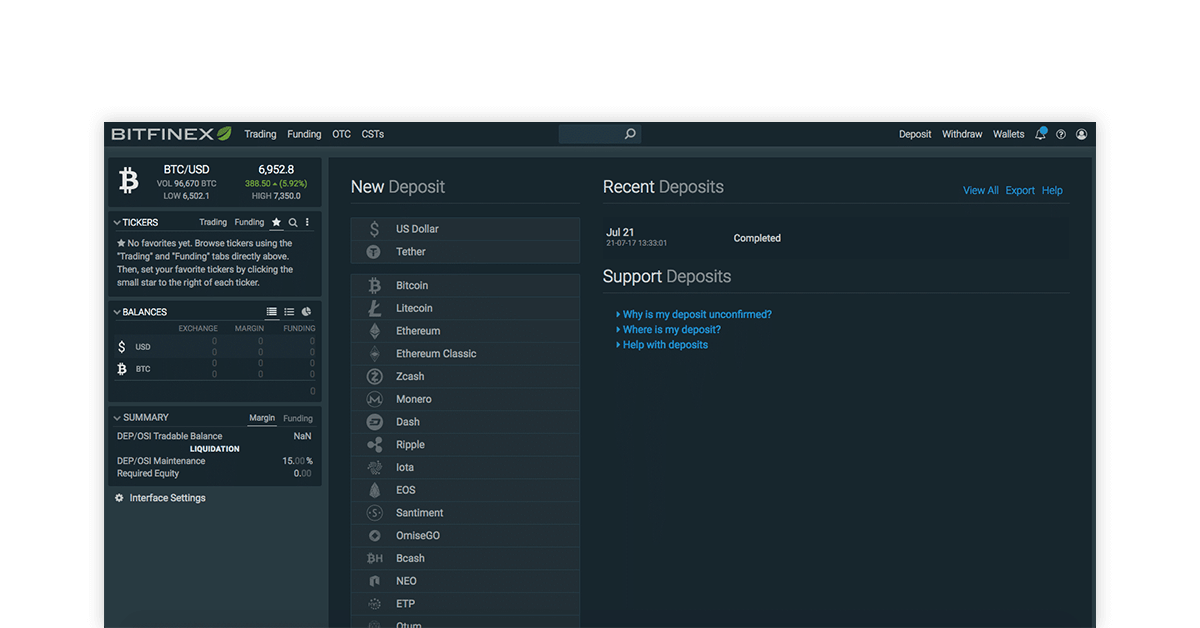This screenshot has width=1200, height=628.
Task: Click the BTC/USD pair name
Action: click(187, 170)
